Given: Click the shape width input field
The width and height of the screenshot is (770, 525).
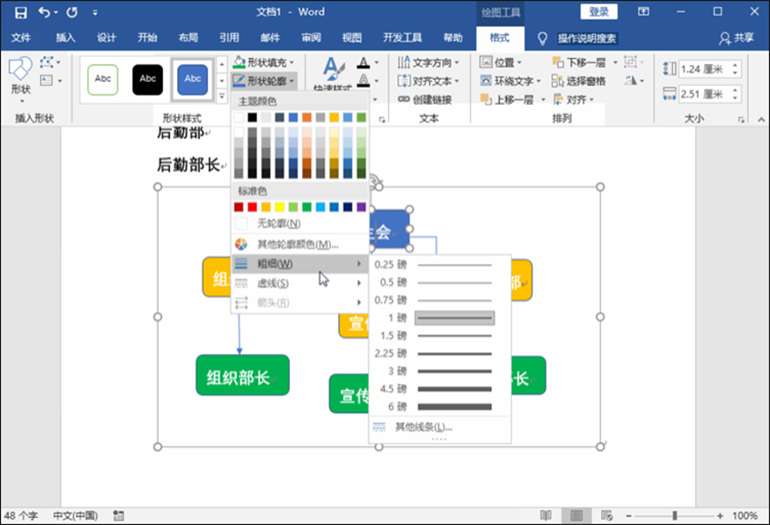Looking at the screenshot, I should (705, 93).
